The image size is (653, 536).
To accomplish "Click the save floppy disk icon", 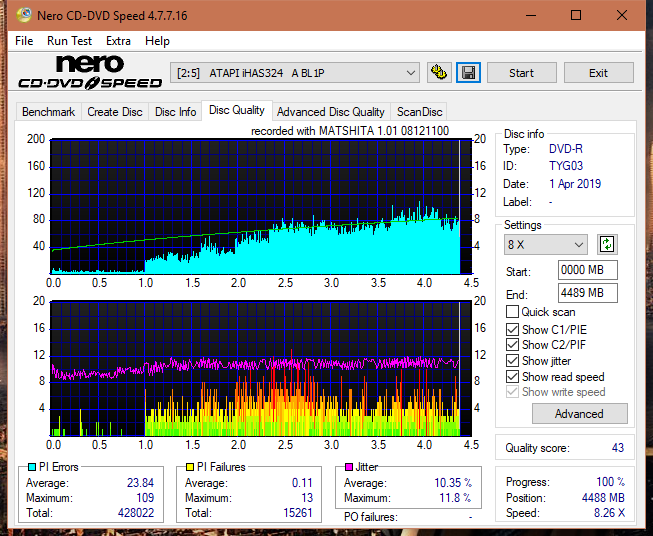I will pyautogui.click(x=469, y=73).
